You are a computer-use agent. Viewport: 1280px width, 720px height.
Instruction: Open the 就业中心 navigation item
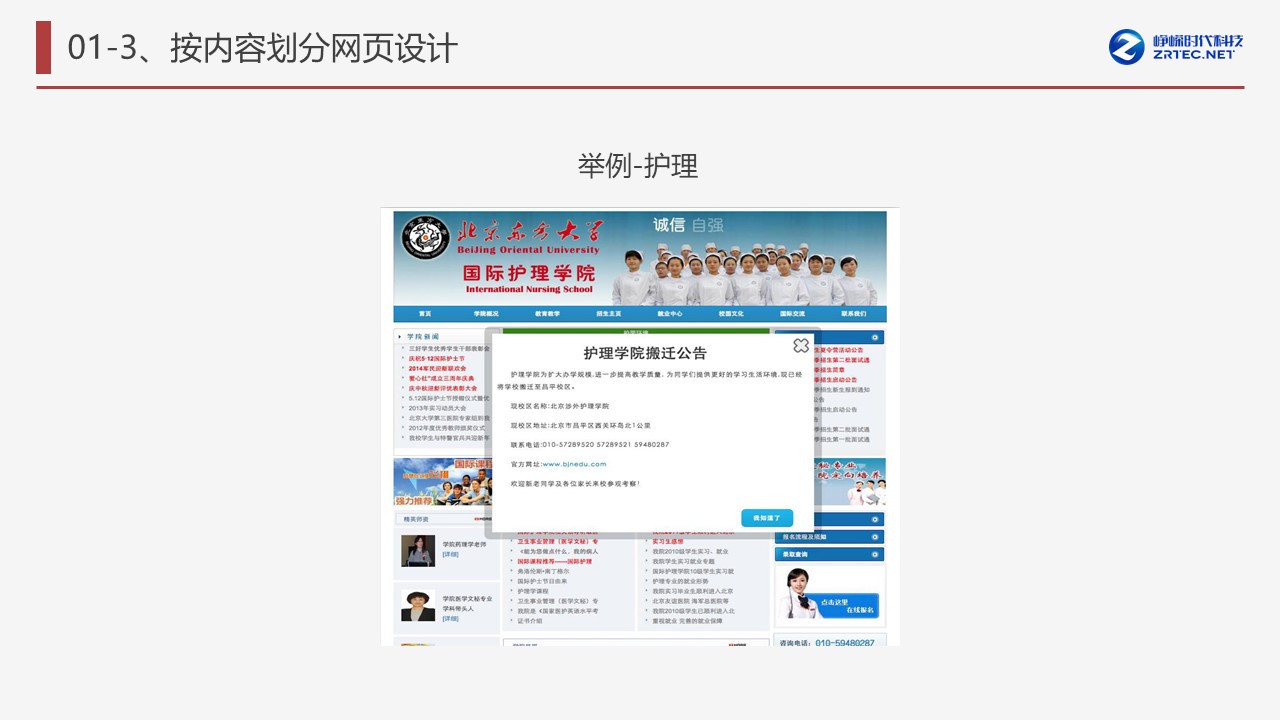[x=670, y=314]
